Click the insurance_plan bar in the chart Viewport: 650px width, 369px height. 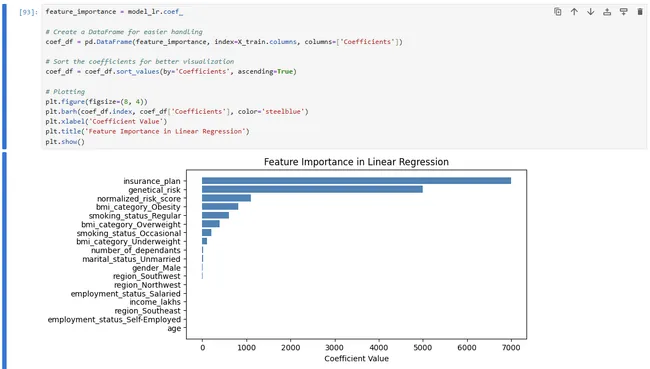(356, 181)
